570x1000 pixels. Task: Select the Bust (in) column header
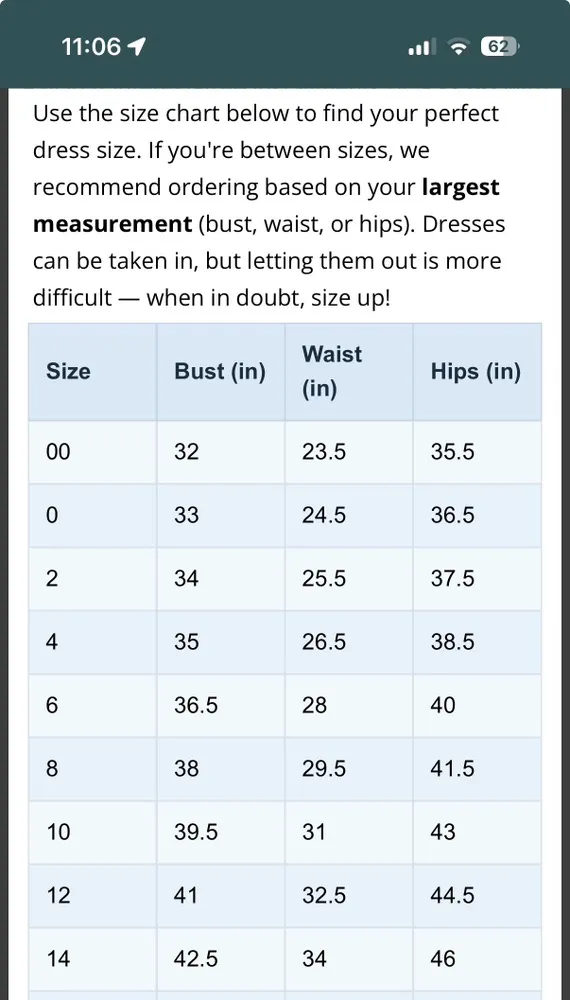tap(220, 371)
